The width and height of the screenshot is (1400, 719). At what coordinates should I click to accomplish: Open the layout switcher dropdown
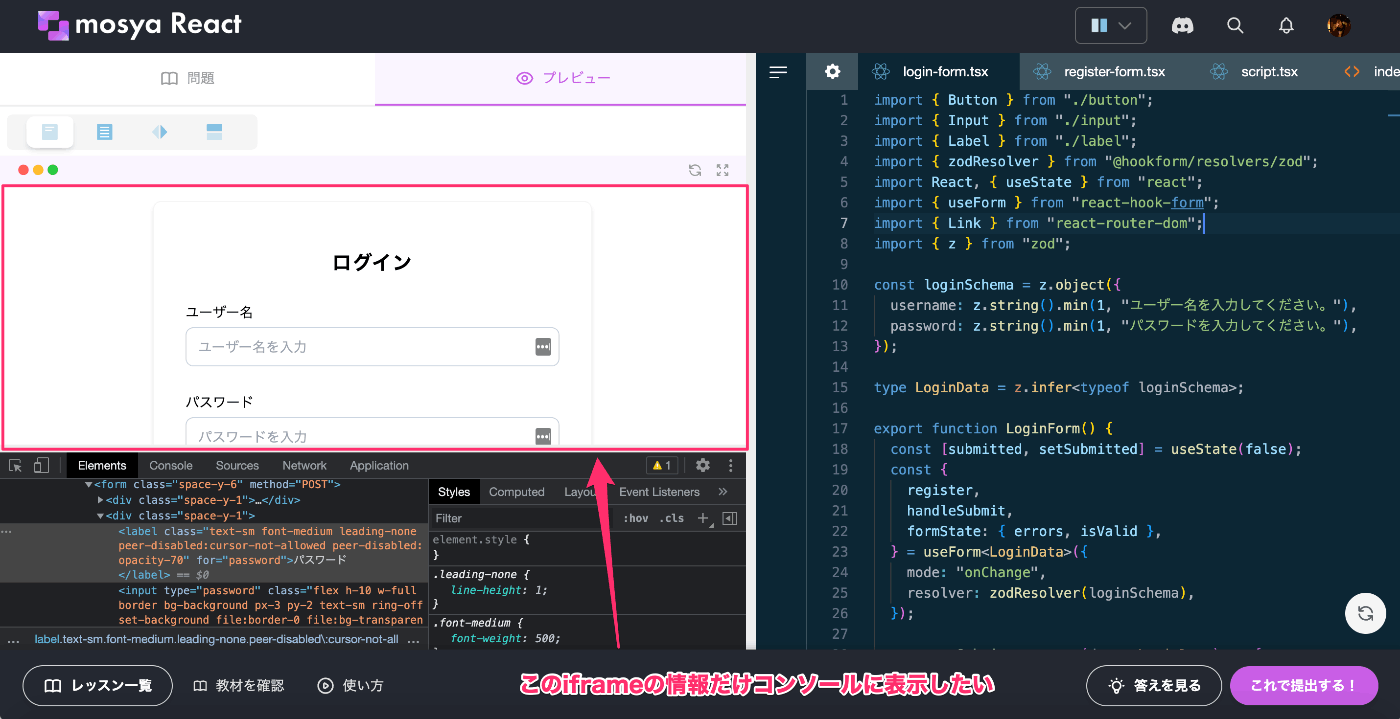coord(1111,26)
